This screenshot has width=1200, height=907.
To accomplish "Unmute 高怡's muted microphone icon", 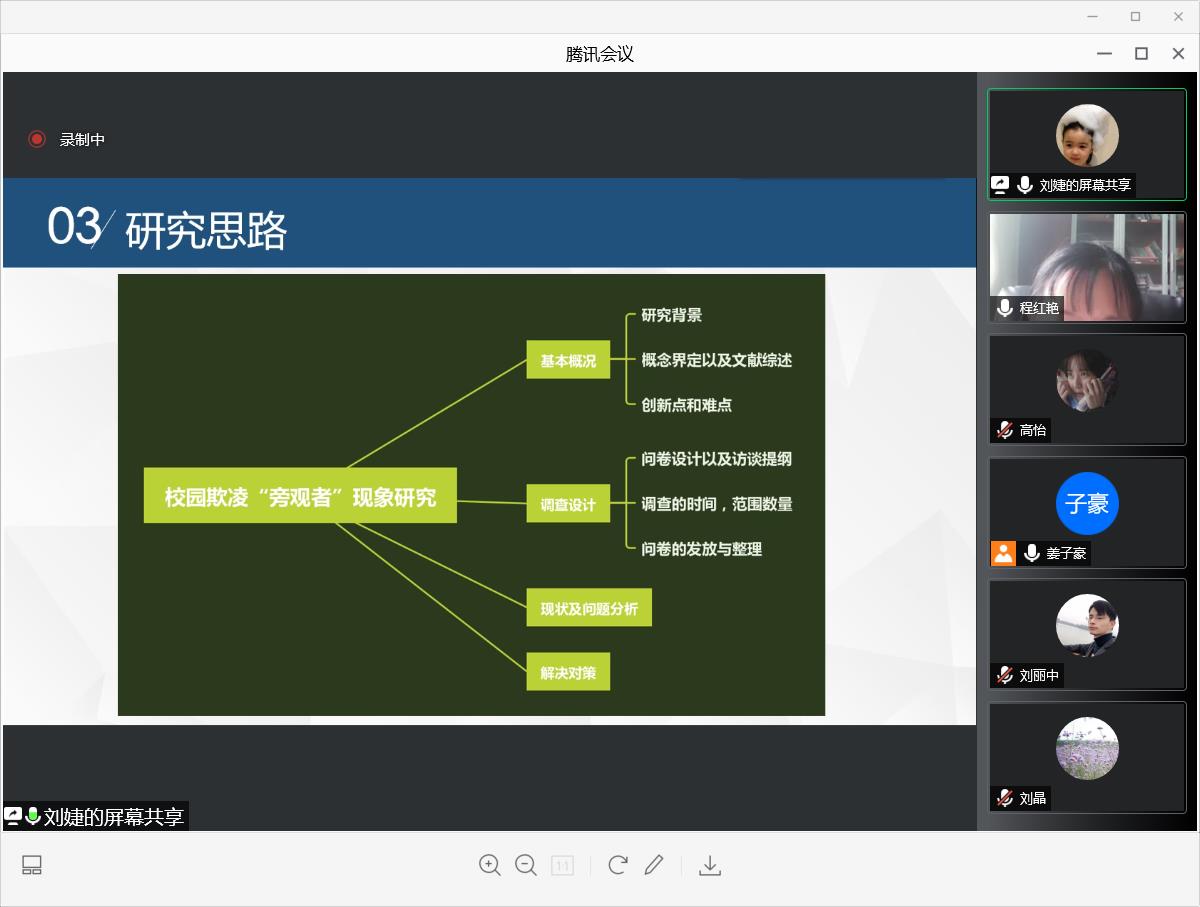I will [x=1004, y=430].
